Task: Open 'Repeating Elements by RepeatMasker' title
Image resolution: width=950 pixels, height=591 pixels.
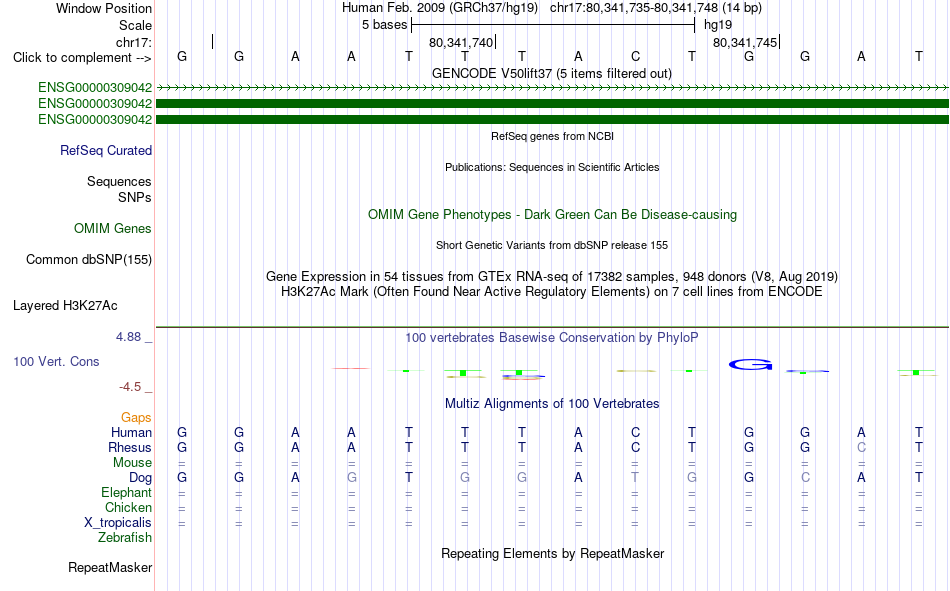Action: (552, 553)
